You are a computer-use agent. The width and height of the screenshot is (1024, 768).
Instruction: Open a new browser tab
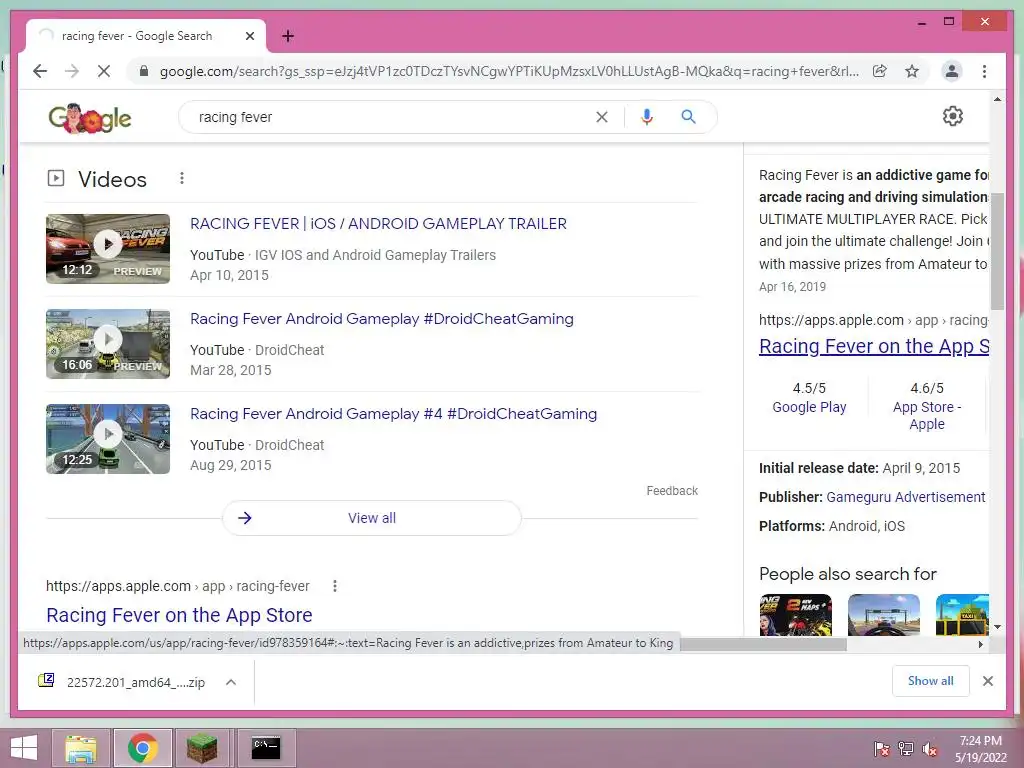point(288,36)
